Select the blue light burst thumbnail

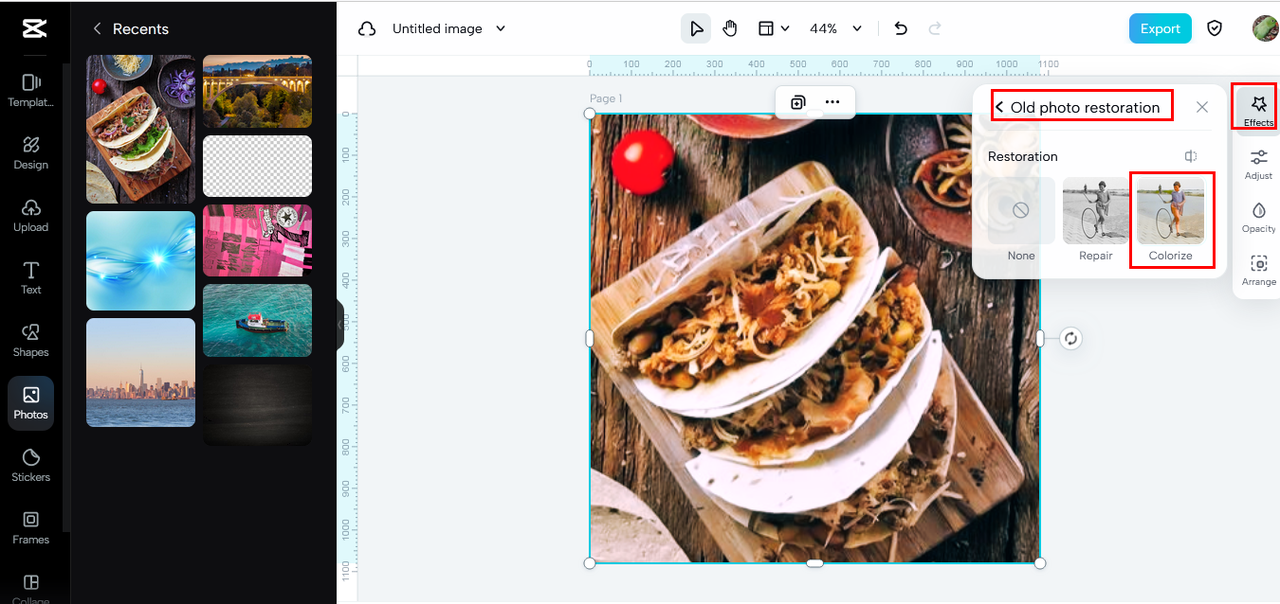(x=141, y=260)
